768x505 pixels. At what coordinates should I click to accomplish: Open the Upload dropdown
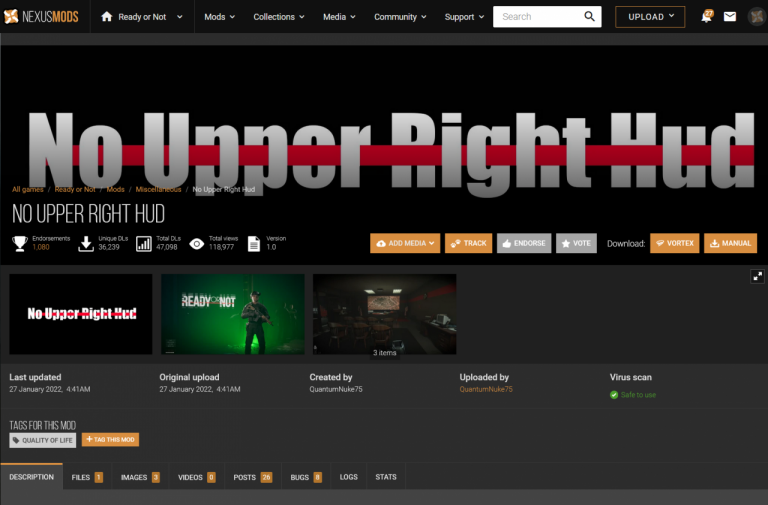650,17
